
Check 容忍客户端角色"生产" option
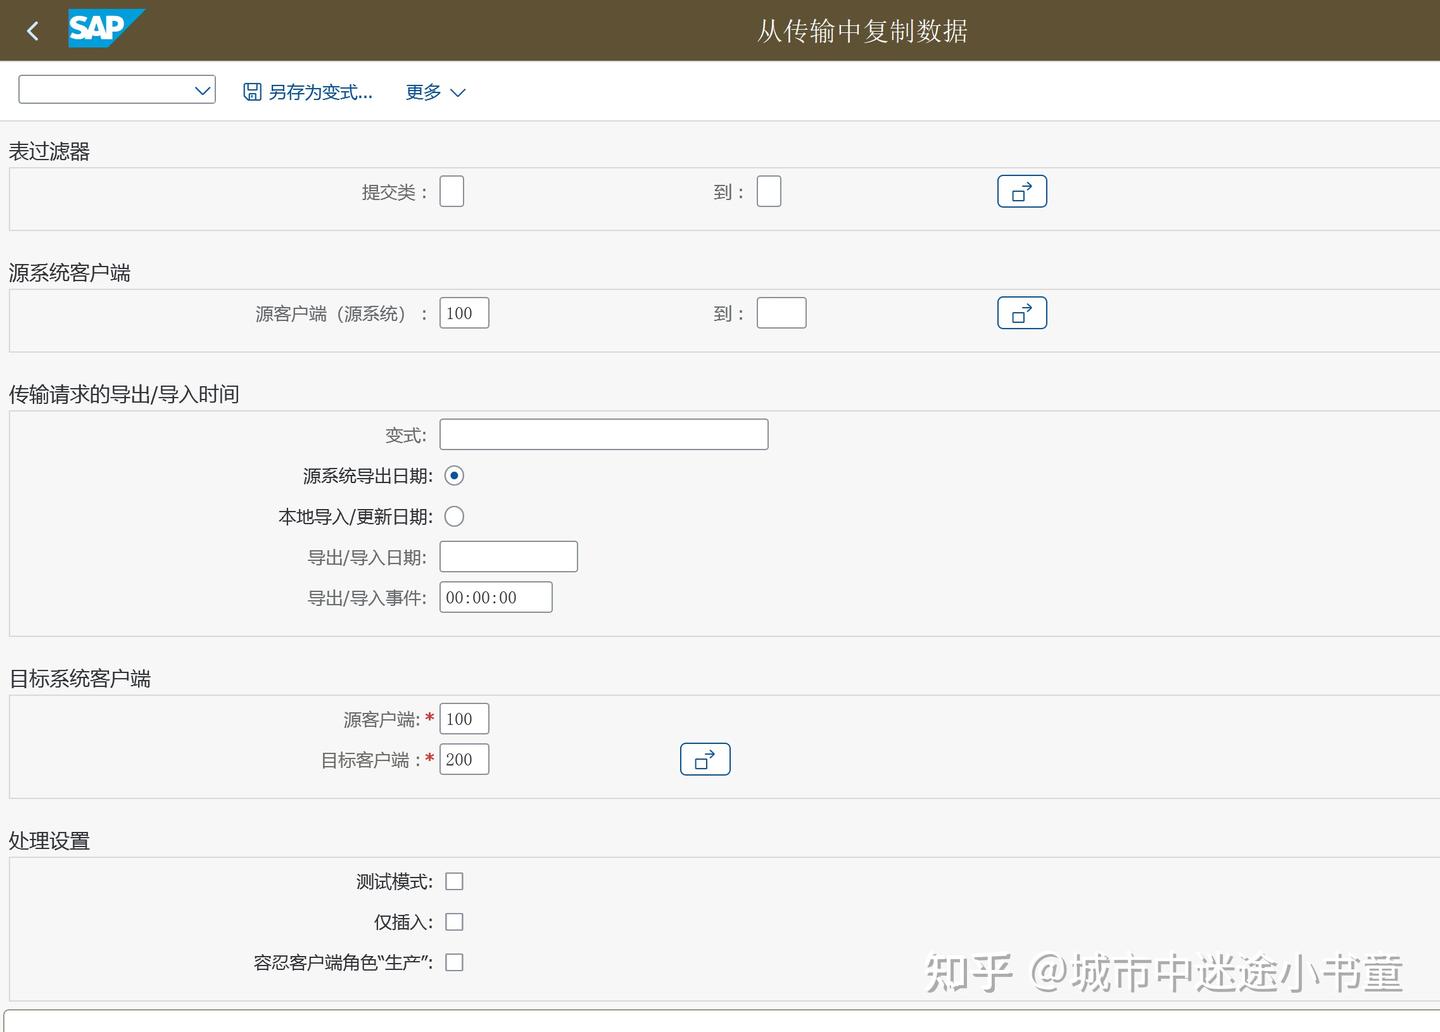coord(454,961)
